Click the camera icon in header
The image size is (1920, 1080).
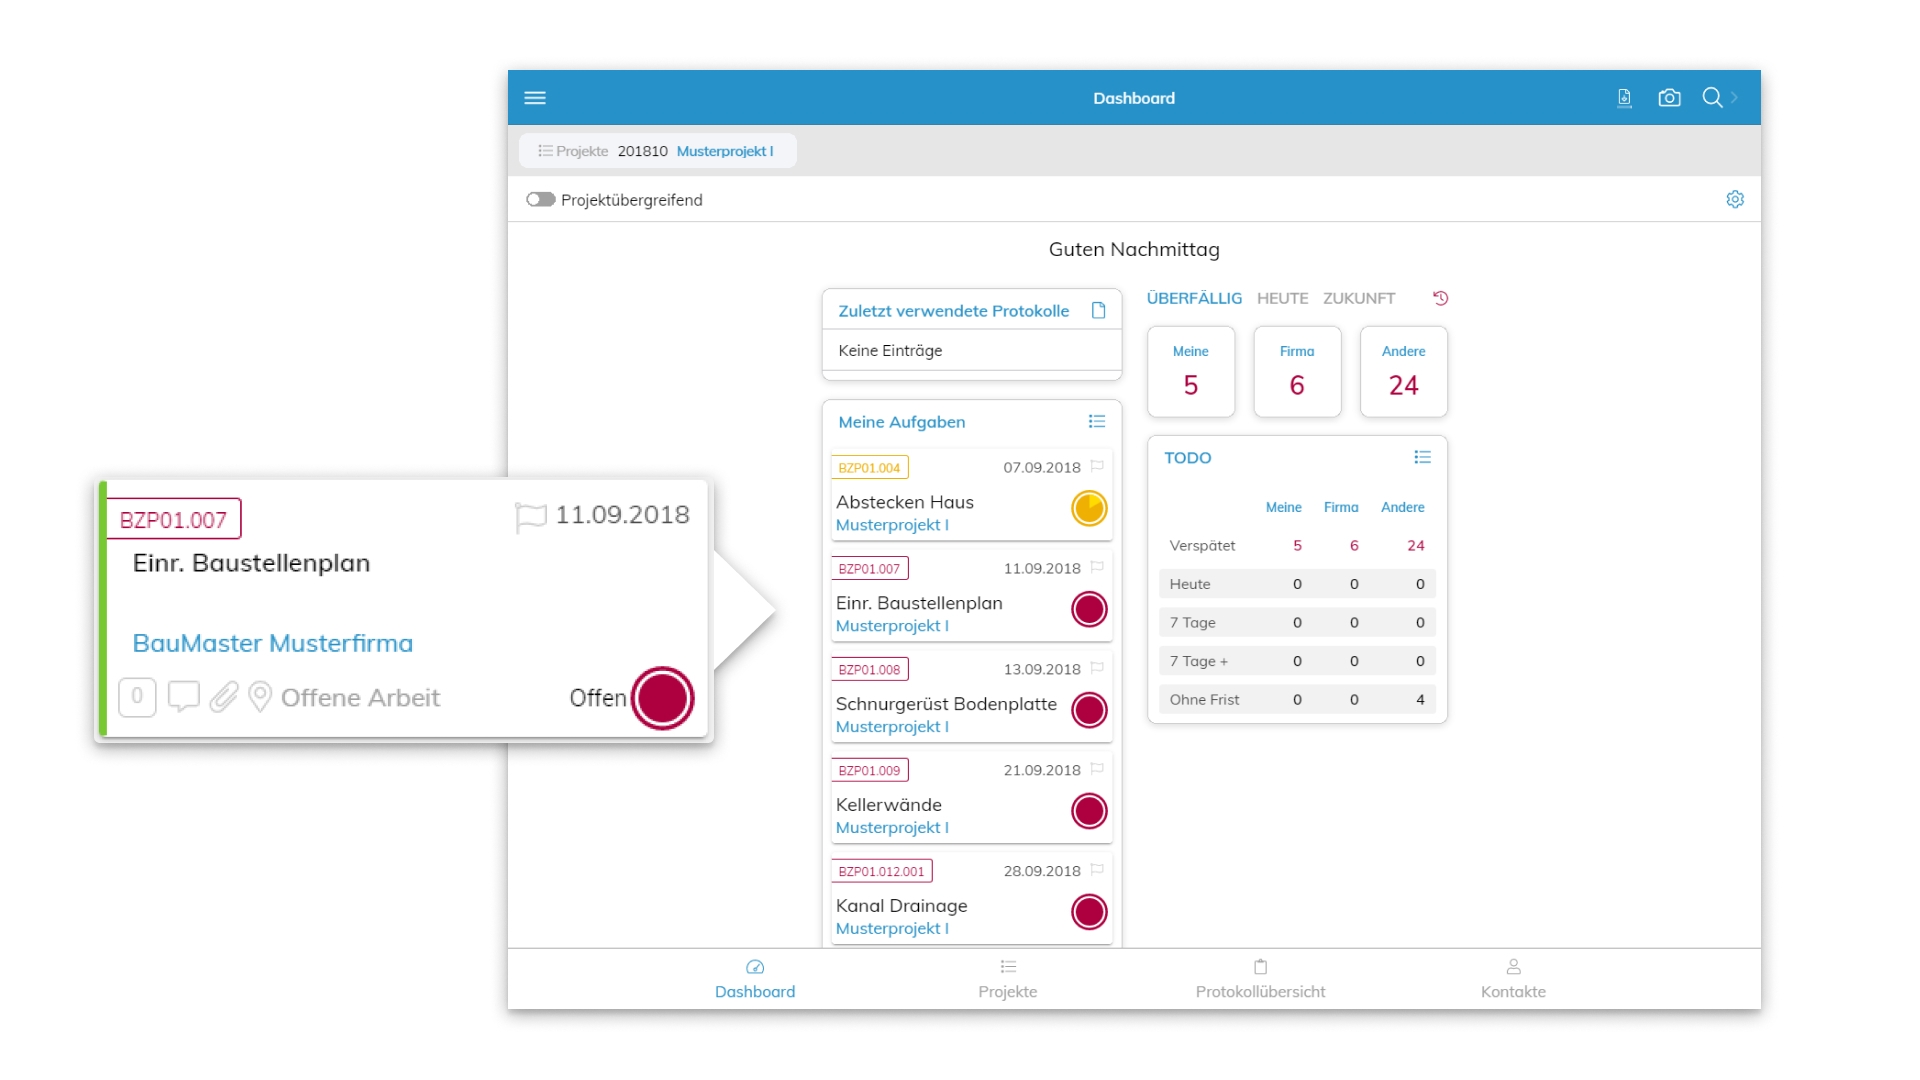click(x=1669, y=98)
